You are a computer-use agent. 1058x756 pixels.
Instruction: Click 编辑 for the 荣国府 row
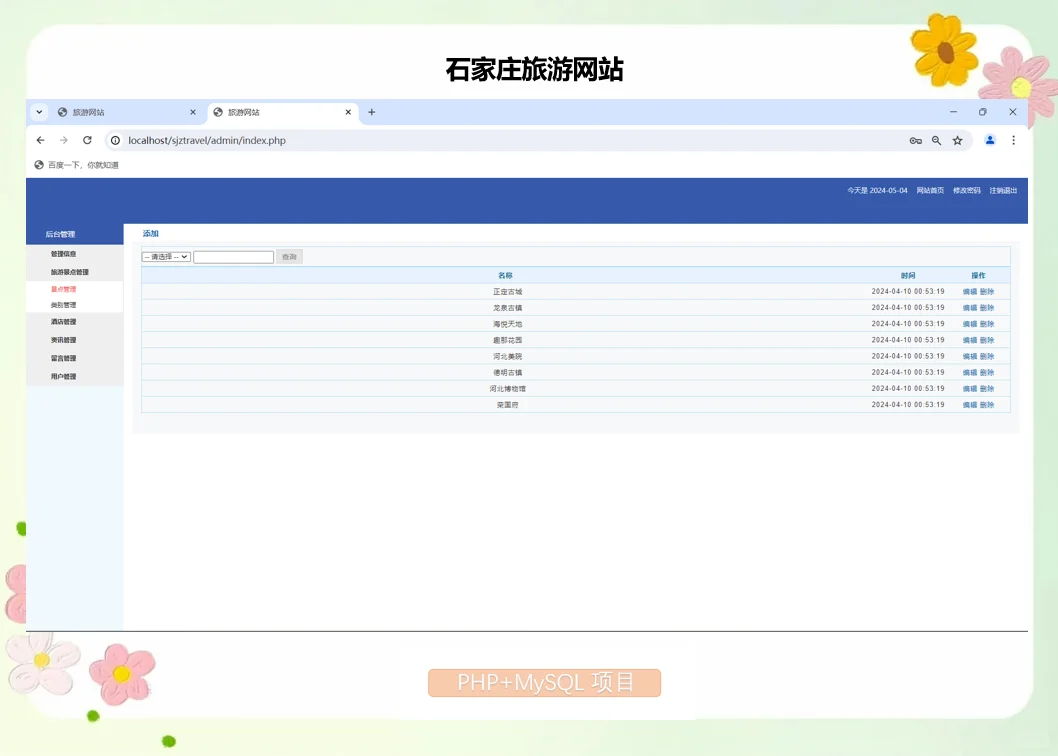(x=968, y=404)
